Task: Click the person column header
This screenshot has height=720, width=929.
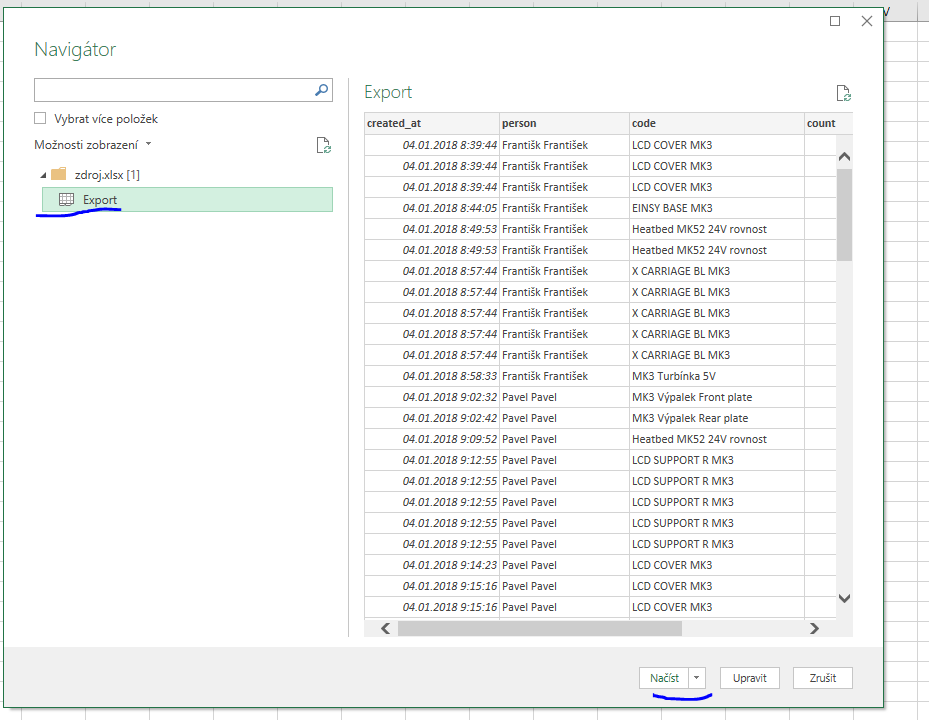Action: point(565,123)
